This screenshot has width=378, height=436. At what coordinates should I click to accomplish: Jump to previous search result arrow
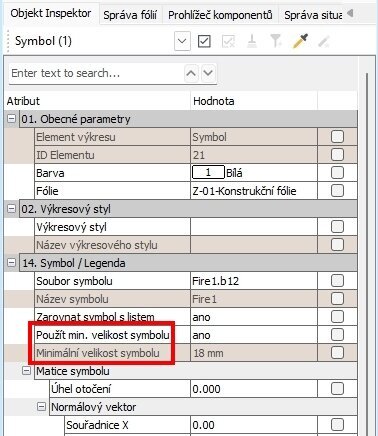(x=191, y=73)
